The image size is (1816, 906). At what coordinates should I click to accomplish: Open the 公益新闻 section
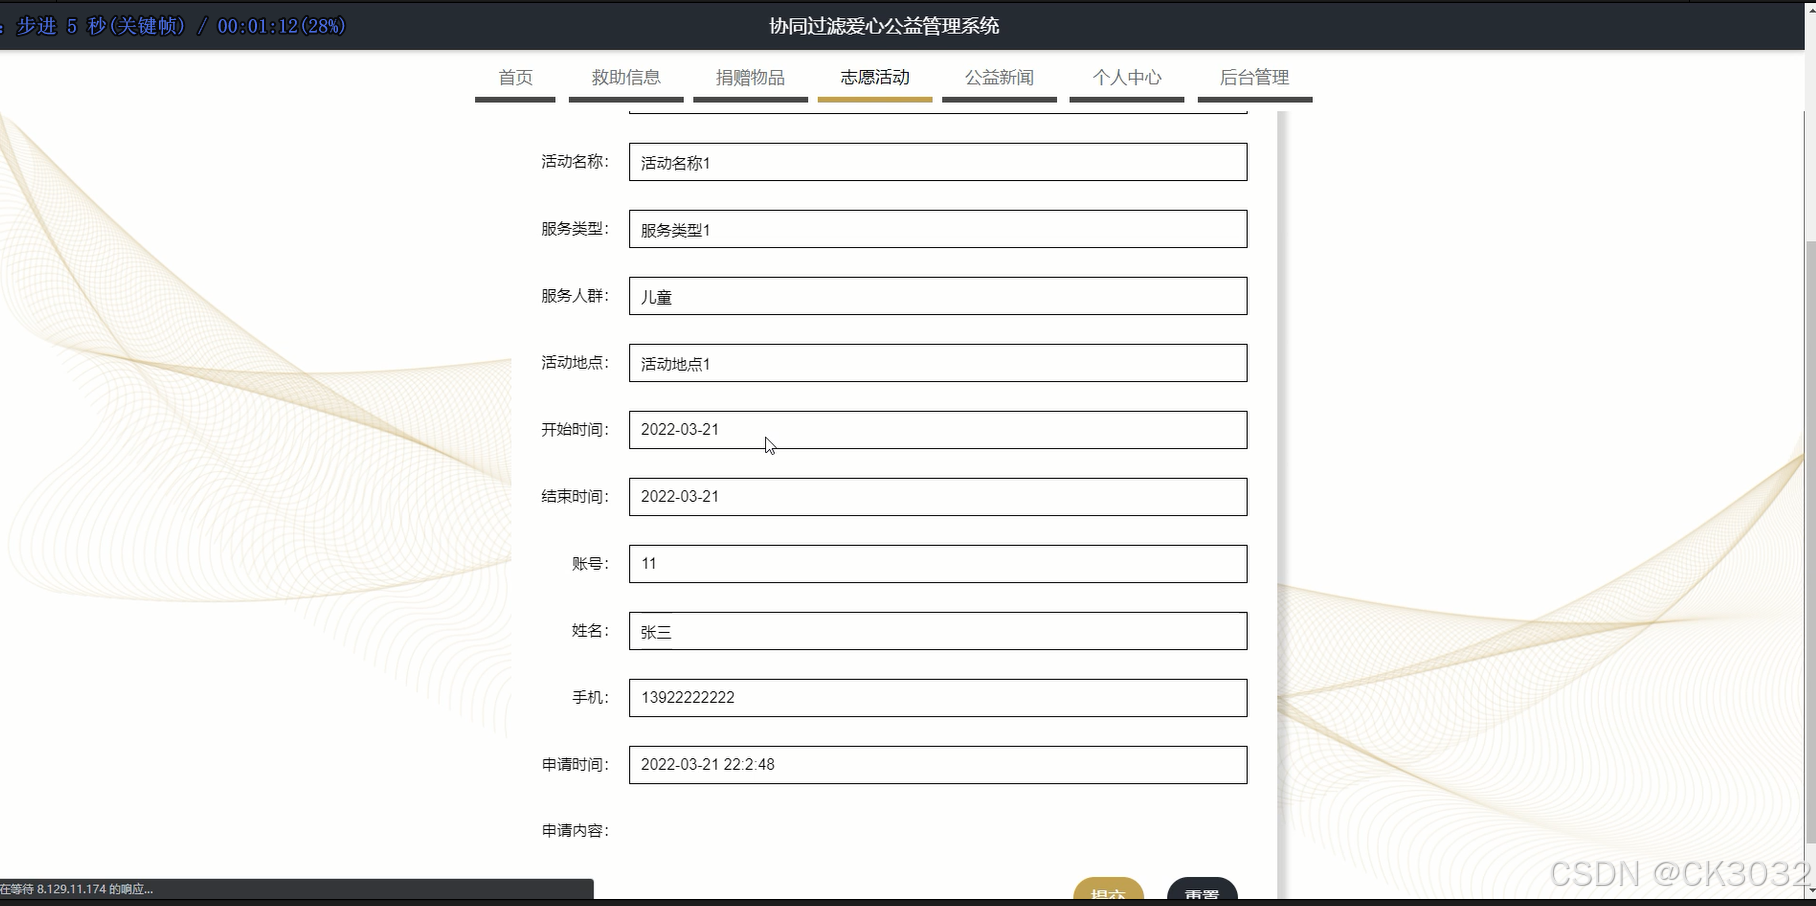[999, 77]
